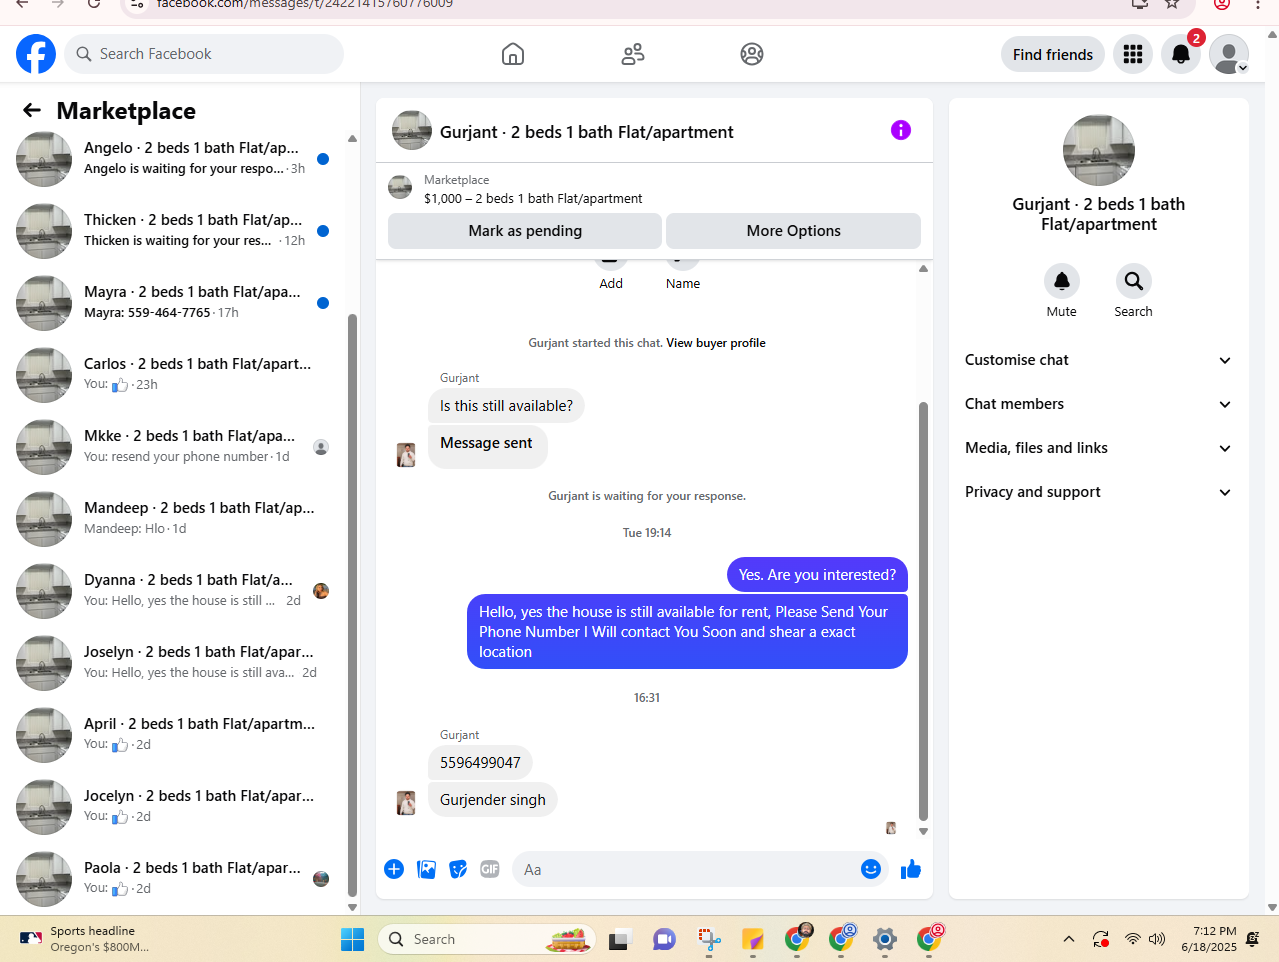Go back using the Marketplace arrow
This screenshot has height=962, width=1279.
(32, 110)
